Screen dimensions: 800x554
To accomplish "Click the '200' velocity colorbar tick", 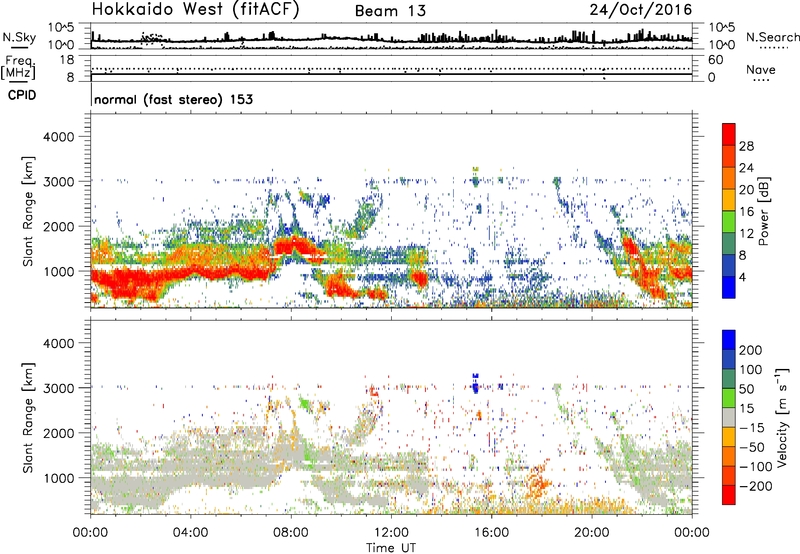I will (751, 350).
